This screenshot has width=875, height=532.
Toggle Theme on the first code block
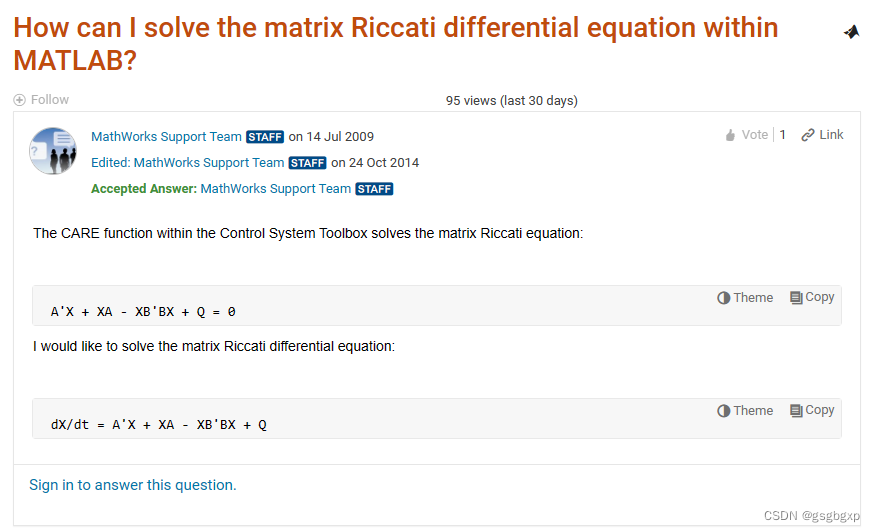click(x=745, y=298)
